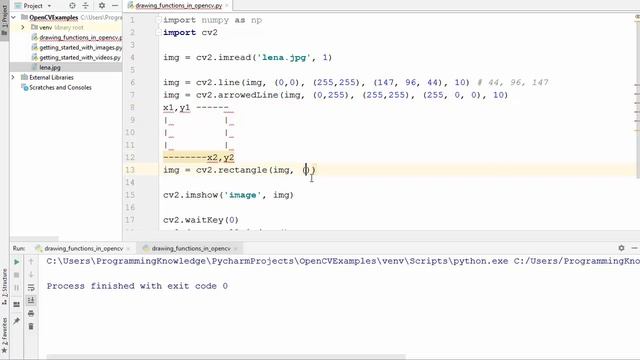Click the python.exe path in console output
The width and height of the screenshot is (640, 360).
pyautogui.click(x=277, y=261)
